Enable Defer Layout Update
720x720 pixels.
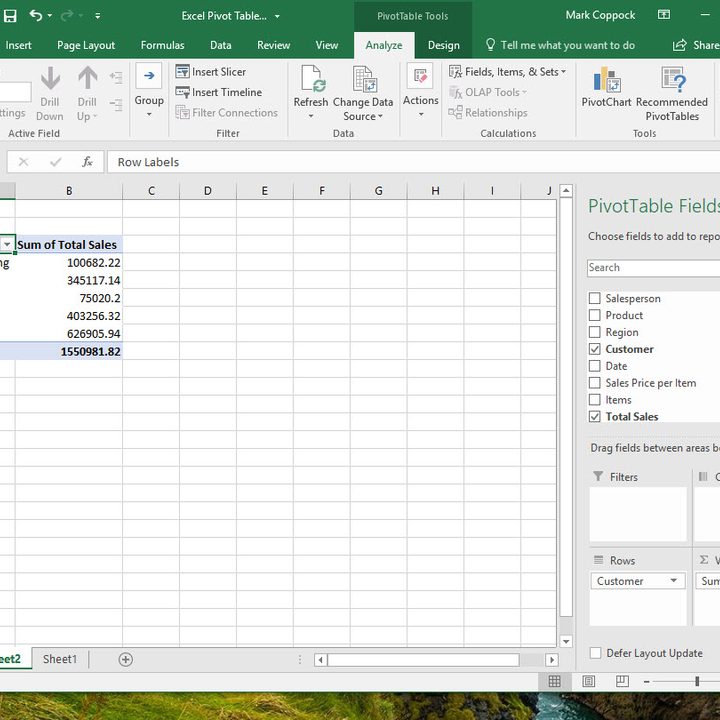point(595,653)
